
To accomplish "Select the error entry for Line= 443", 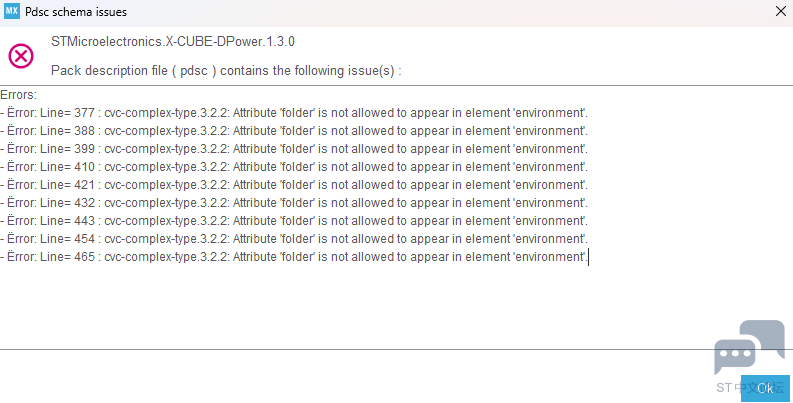I will click(x=294, y=220).
